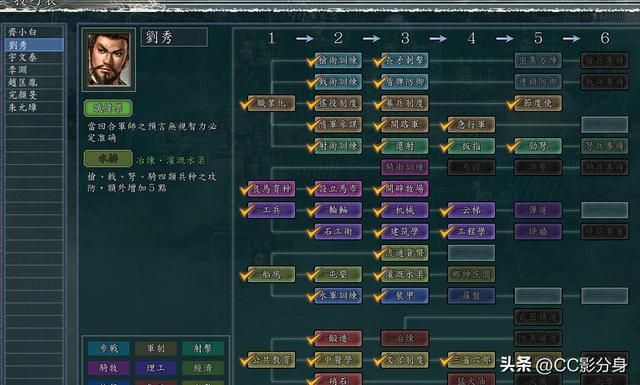Open the 戟術訓練 technology node

coord(338,82)
